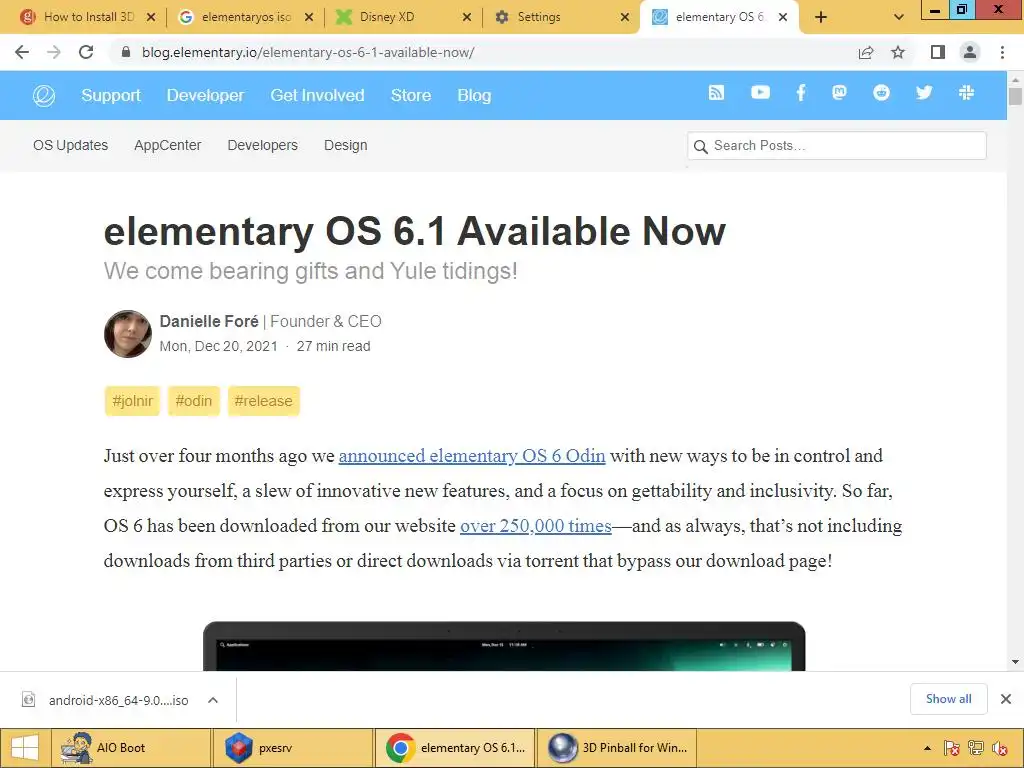Open the Facebook icon in header

coord(801,93)
